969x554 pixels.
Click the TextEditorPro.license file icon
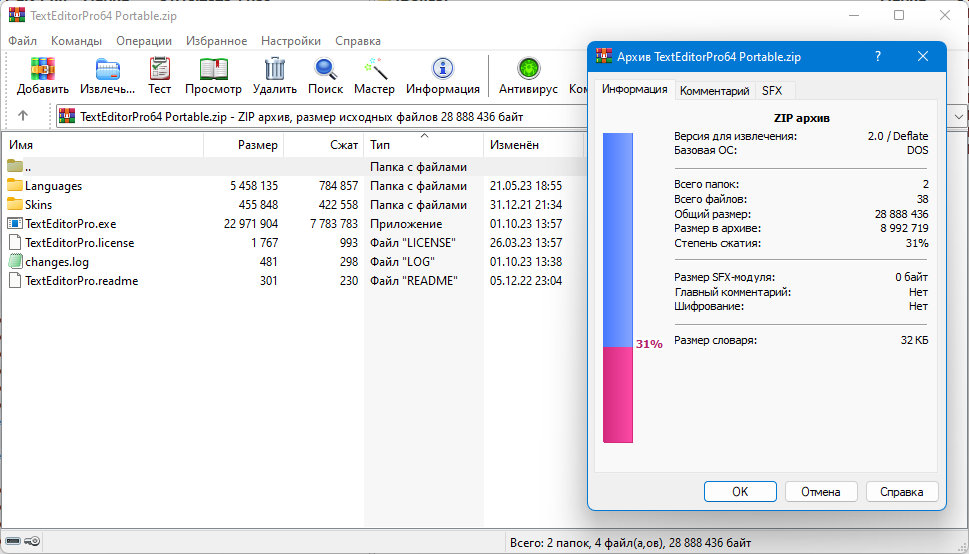click(15, 242)
